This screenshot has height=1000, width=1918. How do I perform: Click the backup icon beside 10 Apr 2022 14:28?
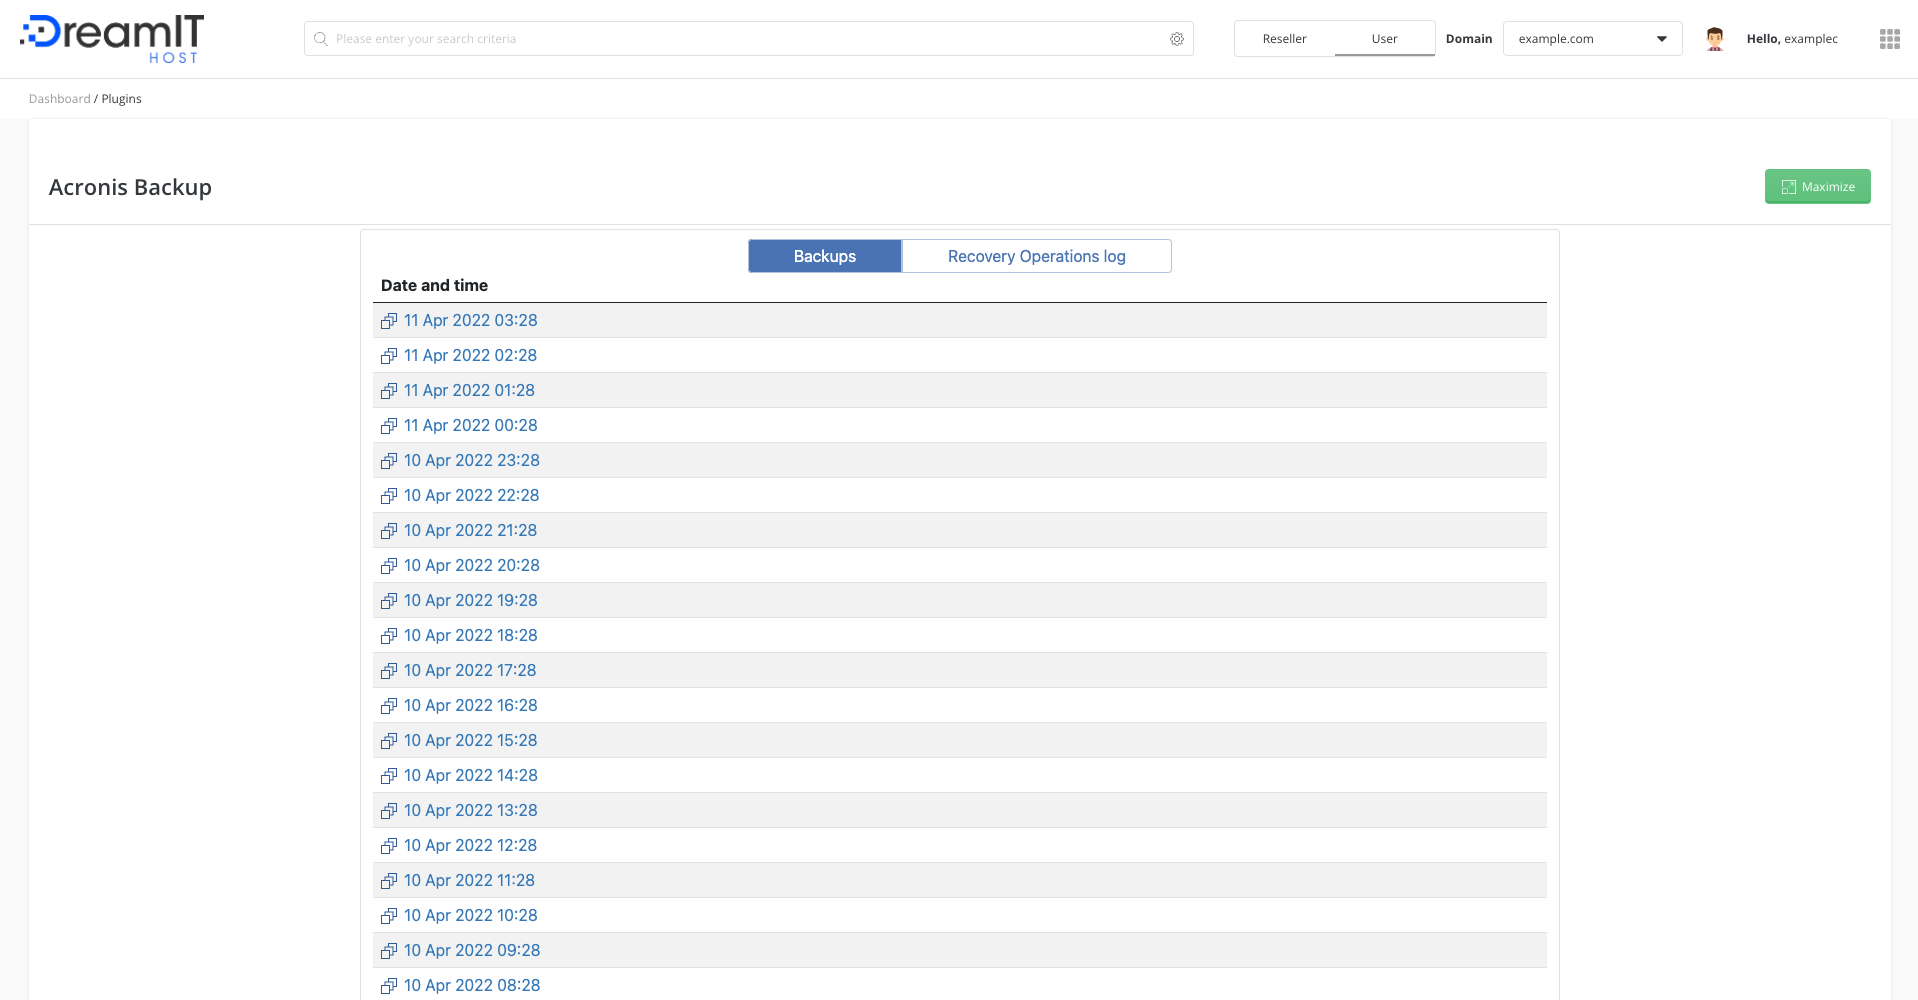(388, 776)
